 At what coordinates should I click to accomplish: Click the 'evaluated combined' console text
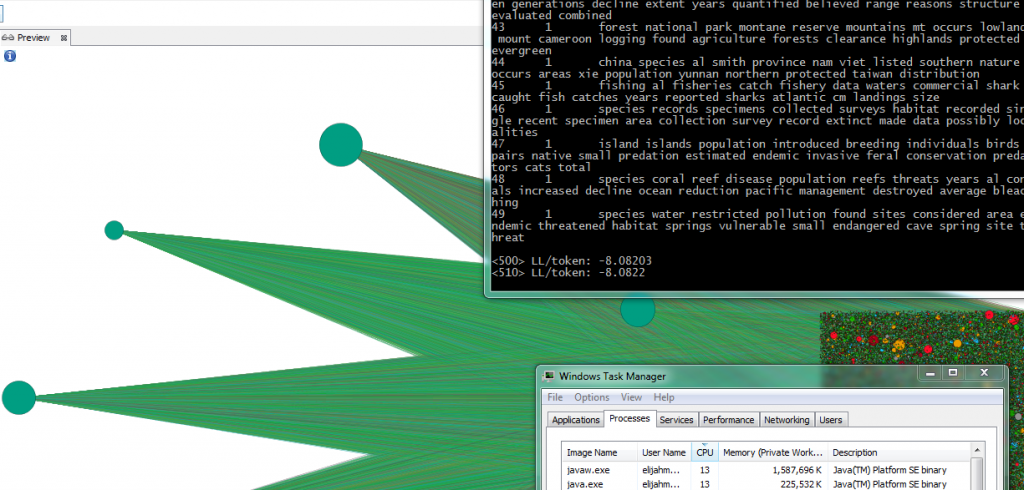(x=552, y=15)
